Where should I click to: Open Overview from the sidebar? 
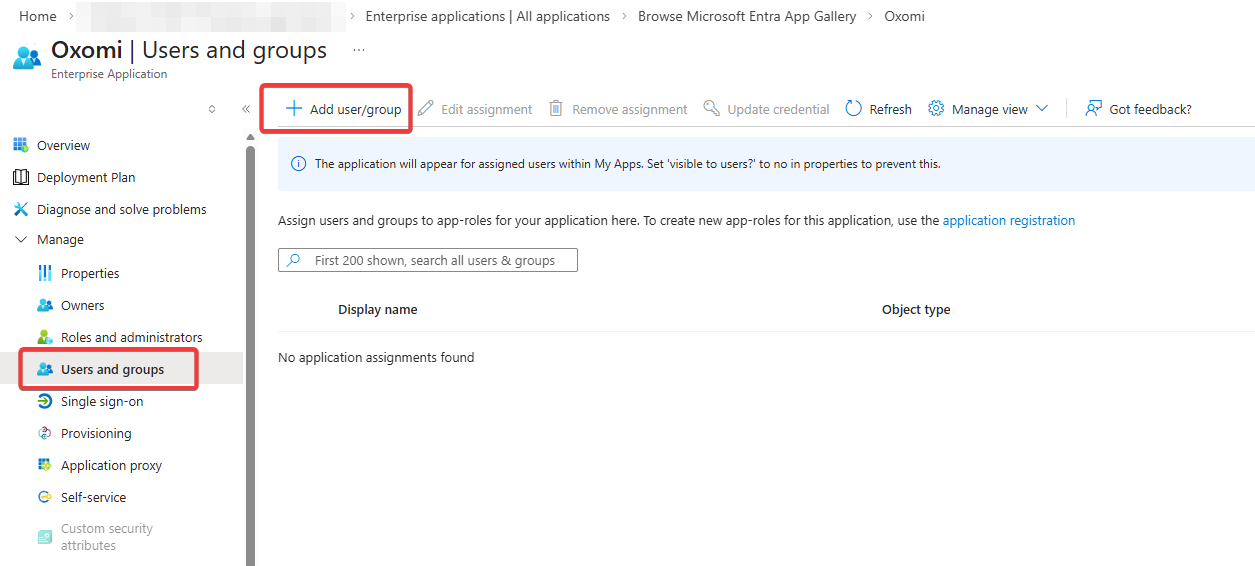(63, 145)
